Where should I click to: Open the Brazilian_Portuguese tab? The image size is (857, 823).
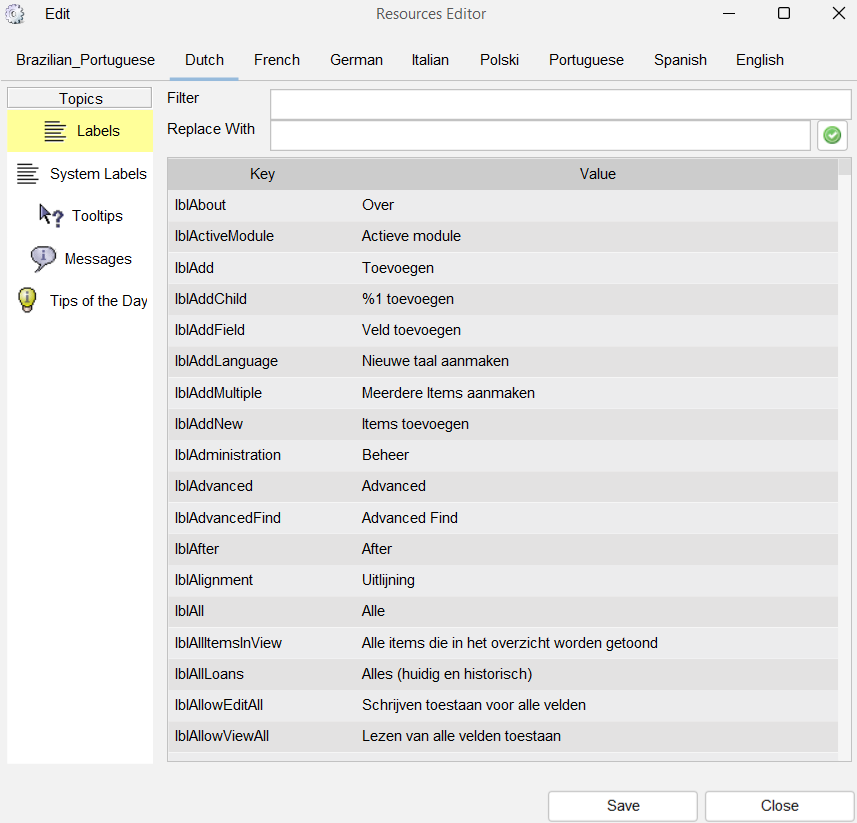pyautogui.click(x=85, y=60)
